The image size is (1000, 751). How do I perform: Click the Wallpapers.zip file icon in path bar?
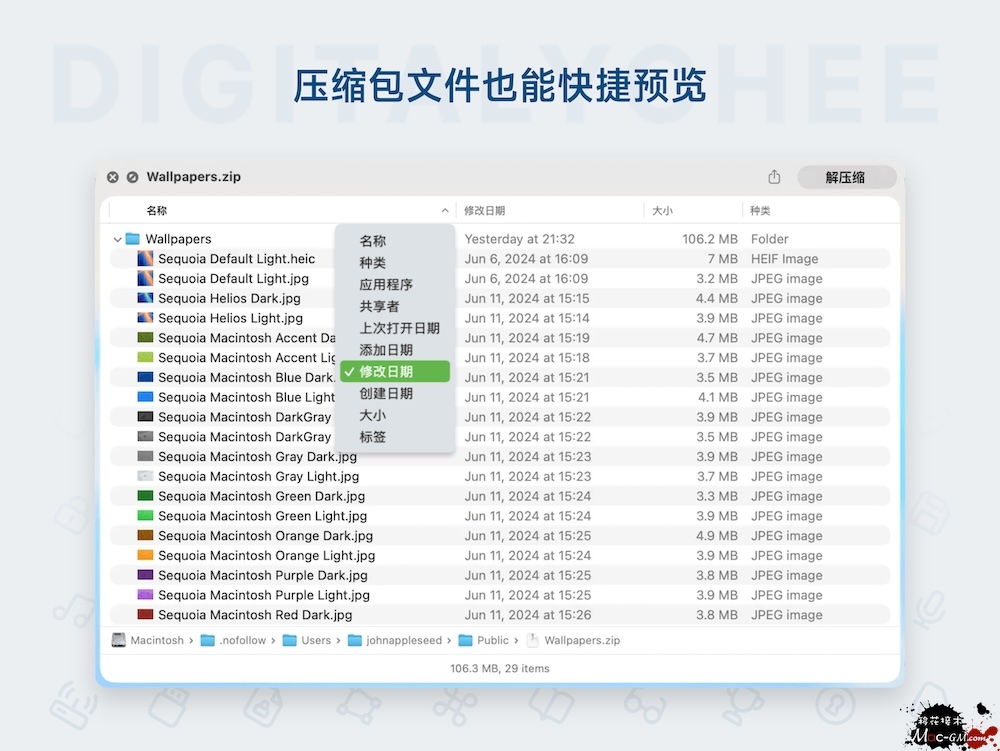pyautogui.click(x=533, y=640)
